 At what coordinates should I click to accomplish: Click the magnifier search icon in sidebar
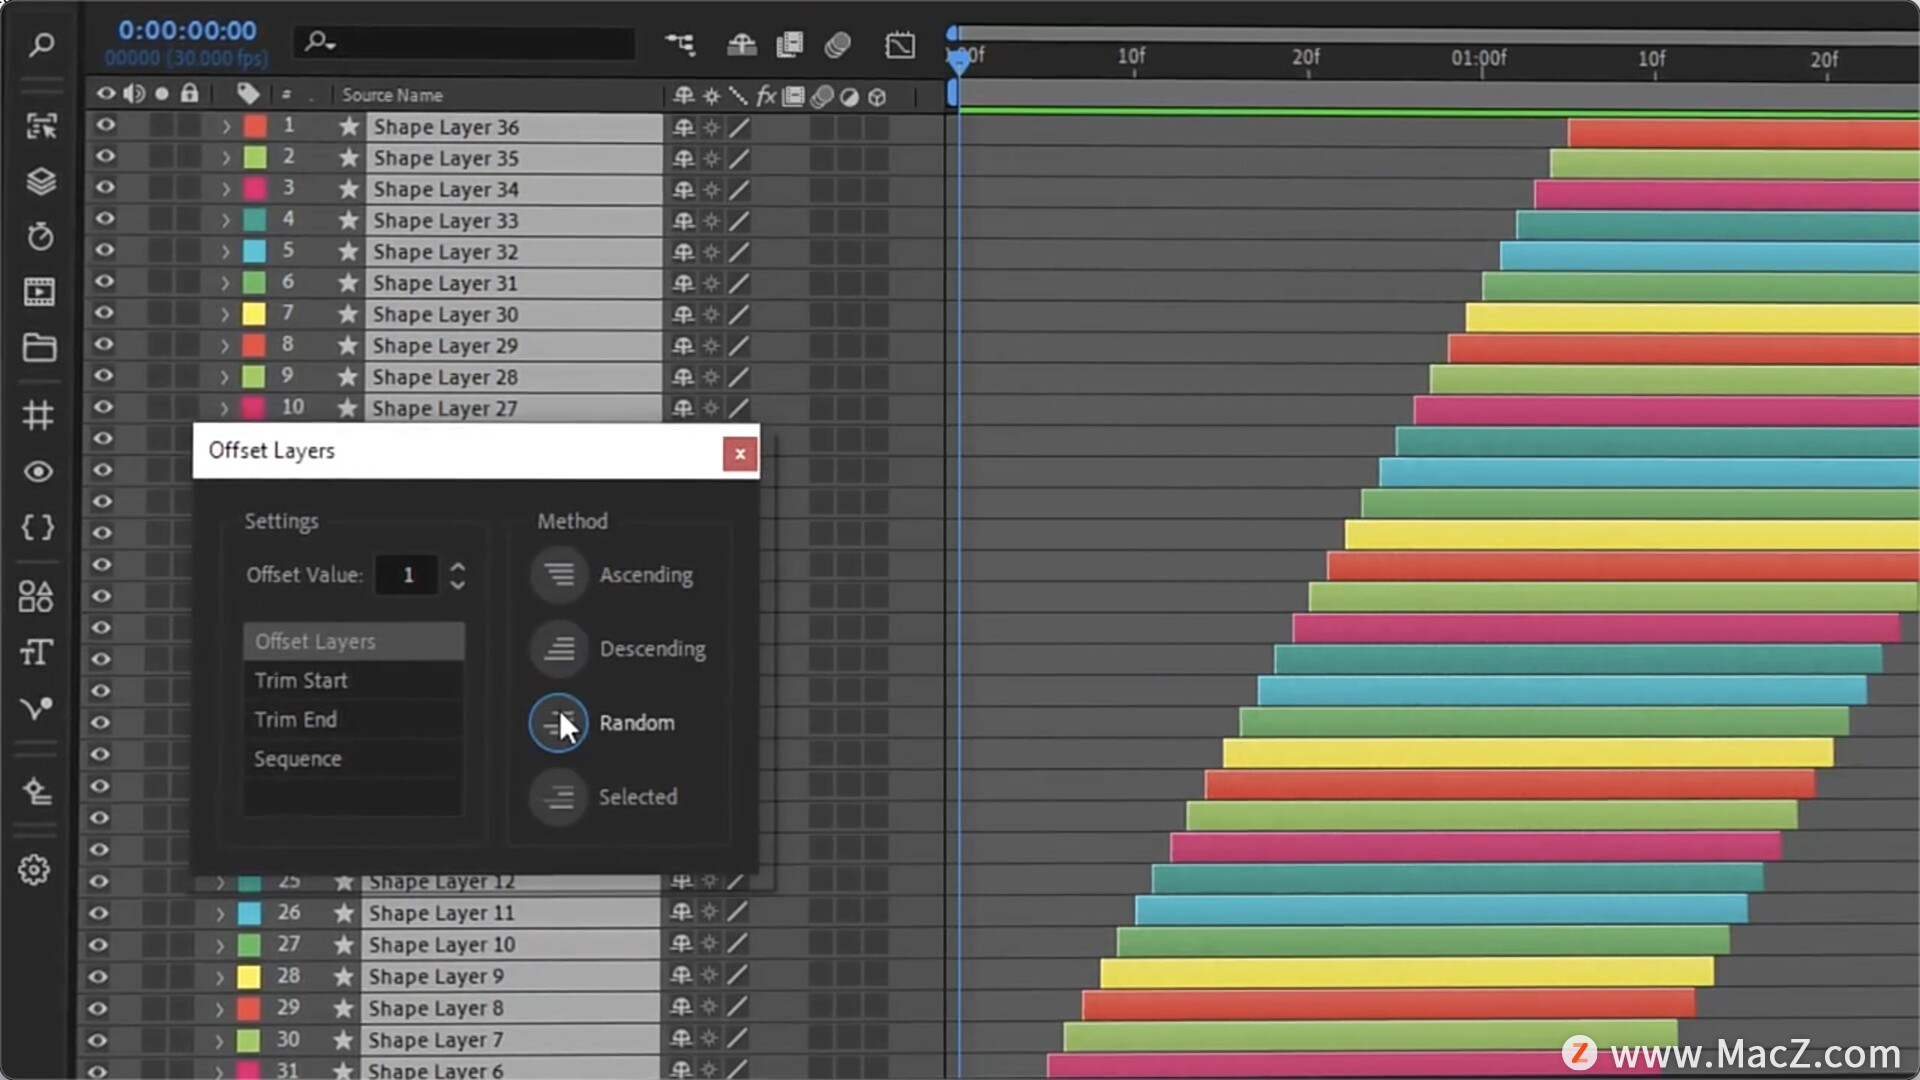[x=40, y=45]
